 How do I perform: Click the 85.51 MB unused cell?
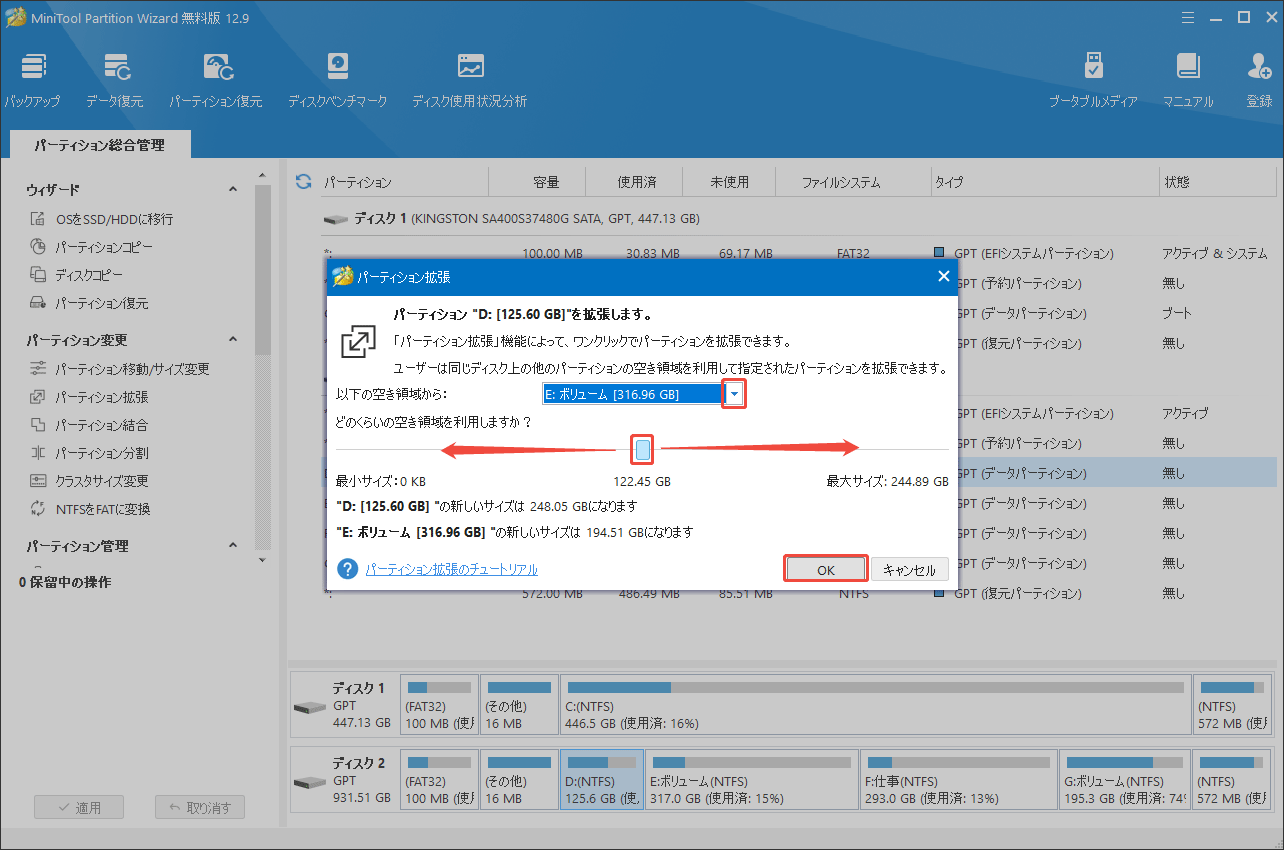[x=748, y=594]
